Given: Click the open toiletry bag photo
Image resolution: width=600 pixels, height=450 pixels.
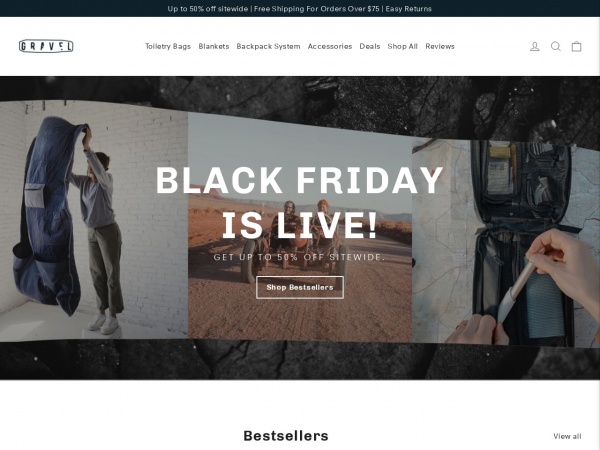Looking at the screenshot, I should 506,243.
